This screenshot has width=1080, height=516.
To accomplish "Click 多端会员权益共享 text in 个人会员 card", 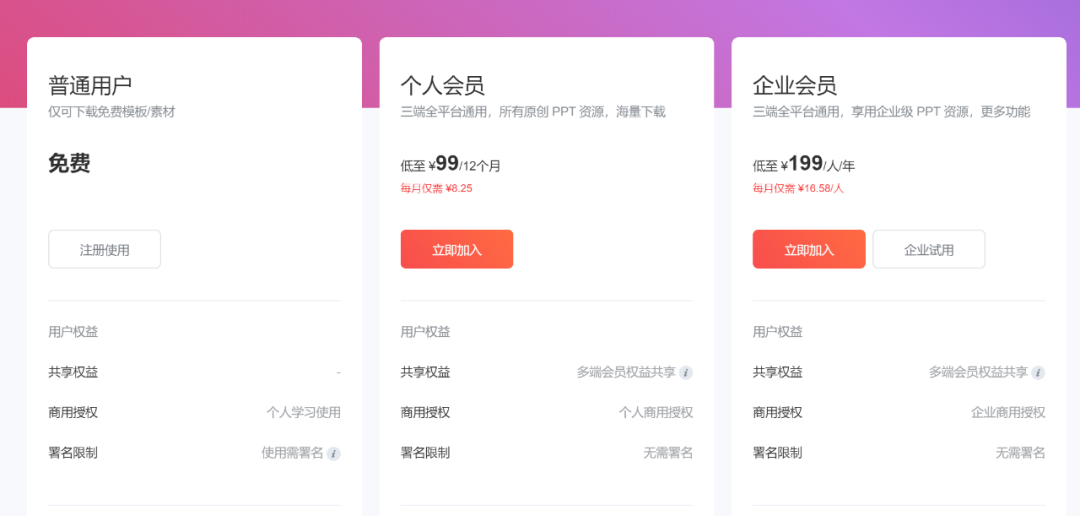I will click(626, 373).
